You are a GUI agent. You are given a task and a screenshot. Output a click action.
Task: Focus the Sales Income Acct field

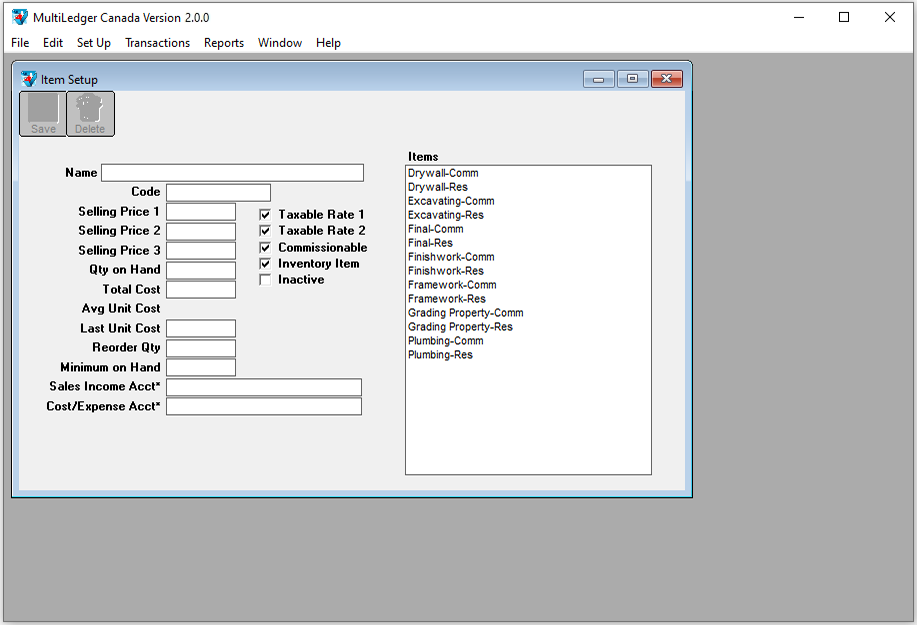pyautogui.click(x=263, y=387)
